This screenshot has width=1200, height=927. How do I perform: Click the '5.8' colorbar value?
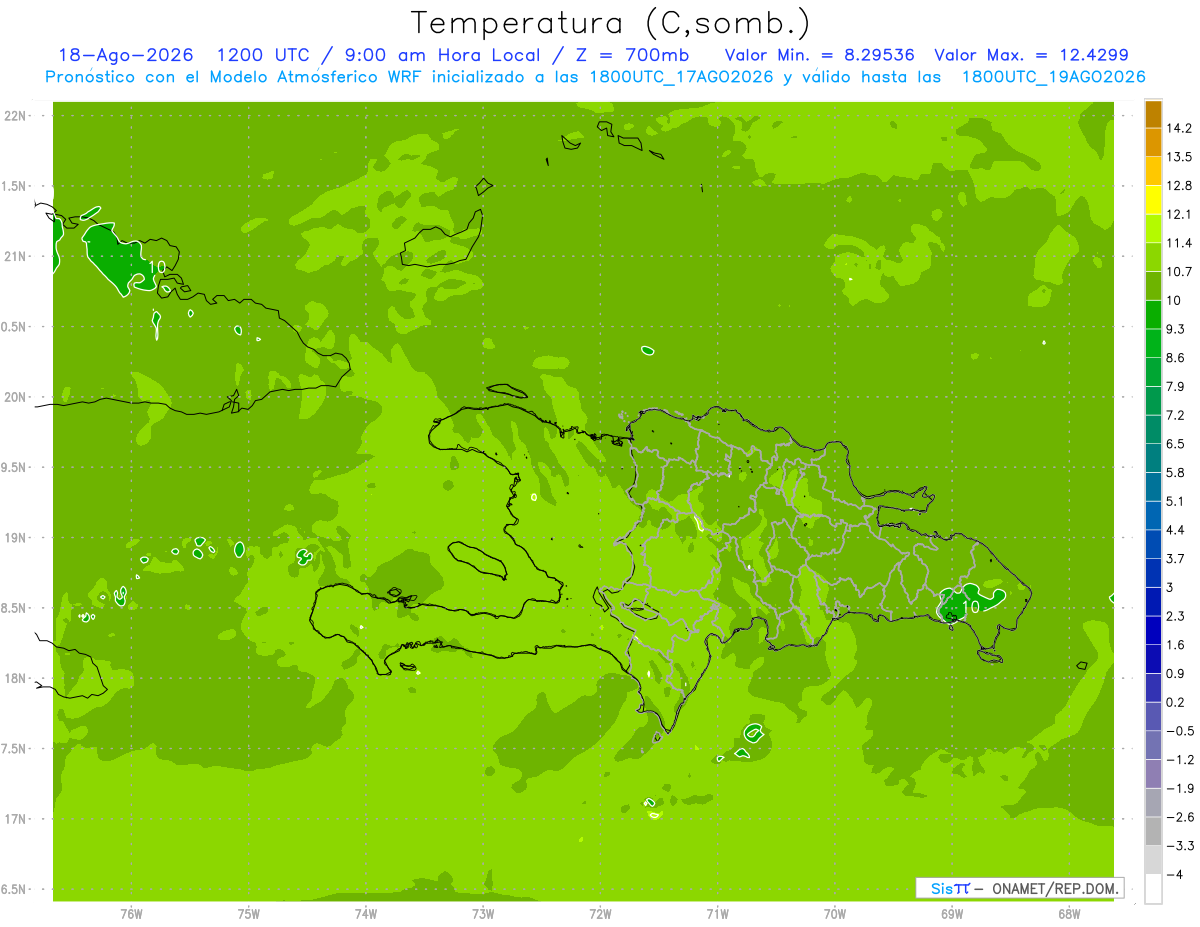[1176, 472]
